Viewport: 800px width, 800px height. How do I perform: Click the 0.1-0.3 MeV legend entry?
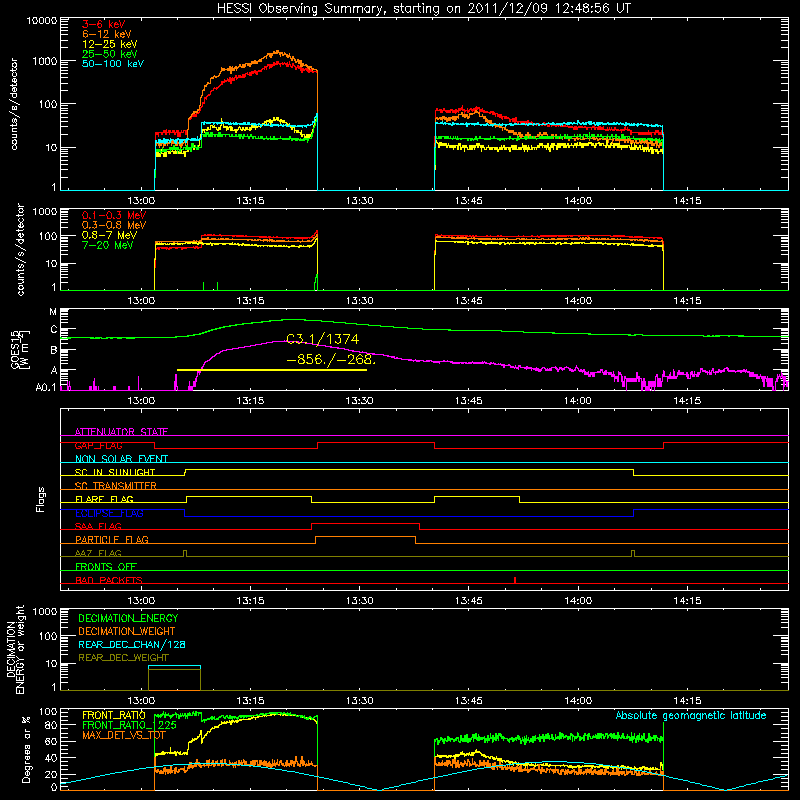tap(114, 215)
